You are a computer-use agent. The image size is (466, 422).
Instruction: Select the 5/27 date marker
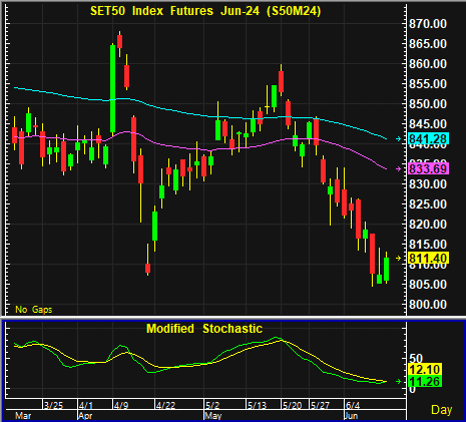click(x=320, y=406)
